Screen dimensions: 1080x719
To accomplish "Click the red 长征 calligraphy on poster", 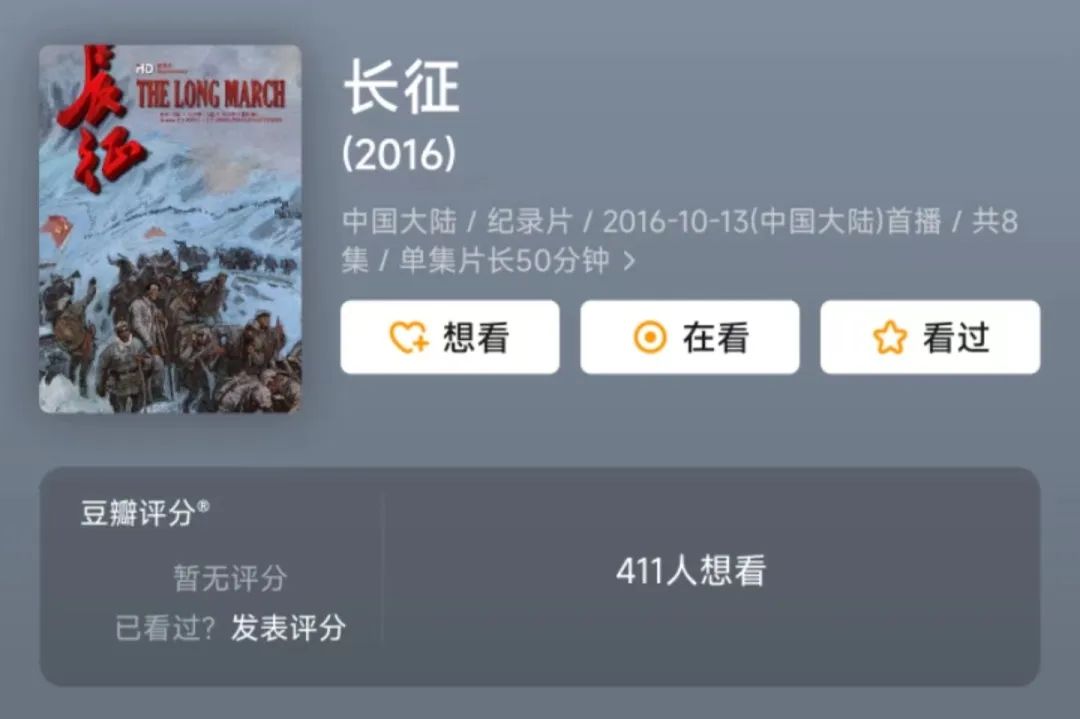I will (x=98, y=118).
